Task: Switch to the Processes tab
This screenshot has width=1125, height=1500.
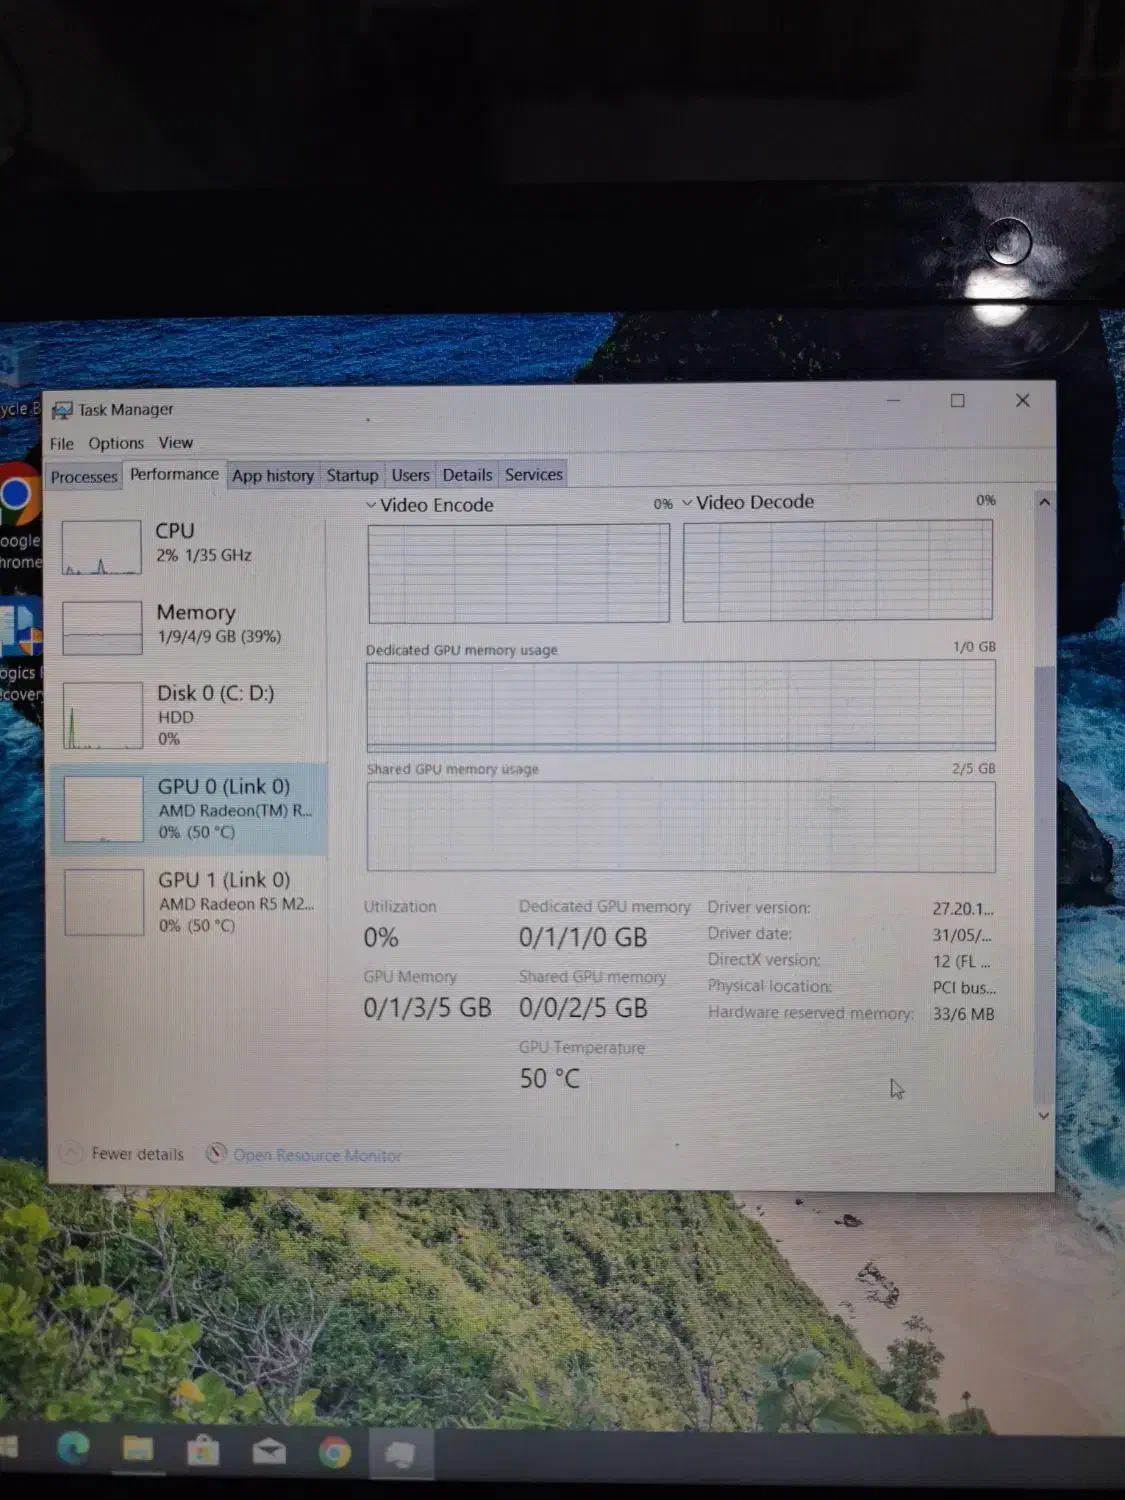Action: 84,476
